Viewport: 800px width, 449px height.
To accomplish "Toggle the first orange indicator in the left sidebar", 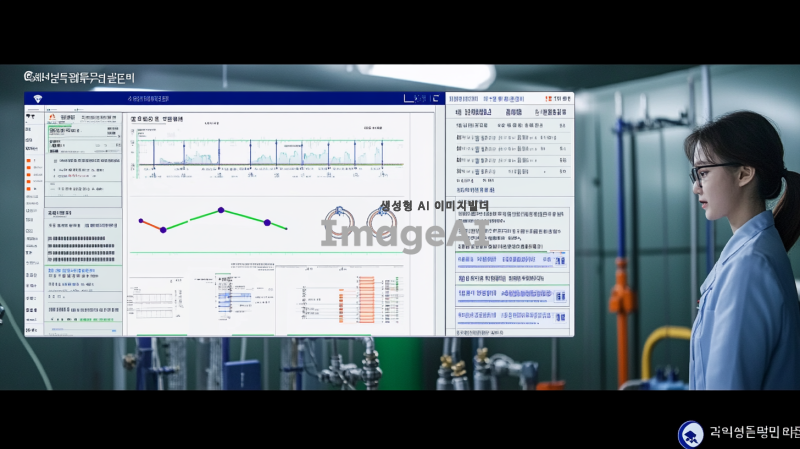I will [30, 160].
